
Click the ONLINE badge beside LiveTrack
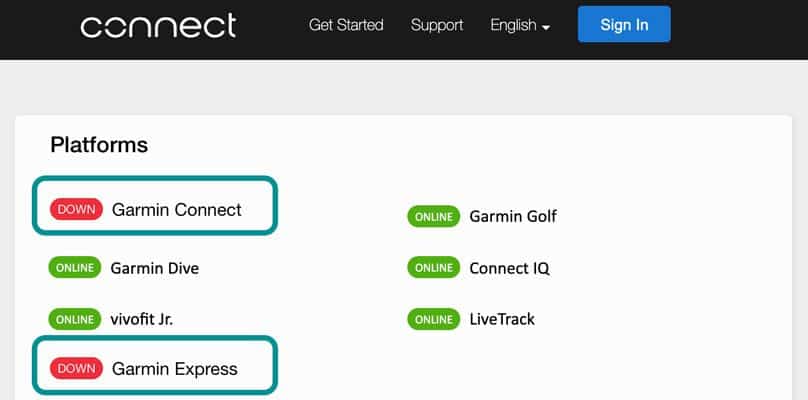tap(433, 319)
